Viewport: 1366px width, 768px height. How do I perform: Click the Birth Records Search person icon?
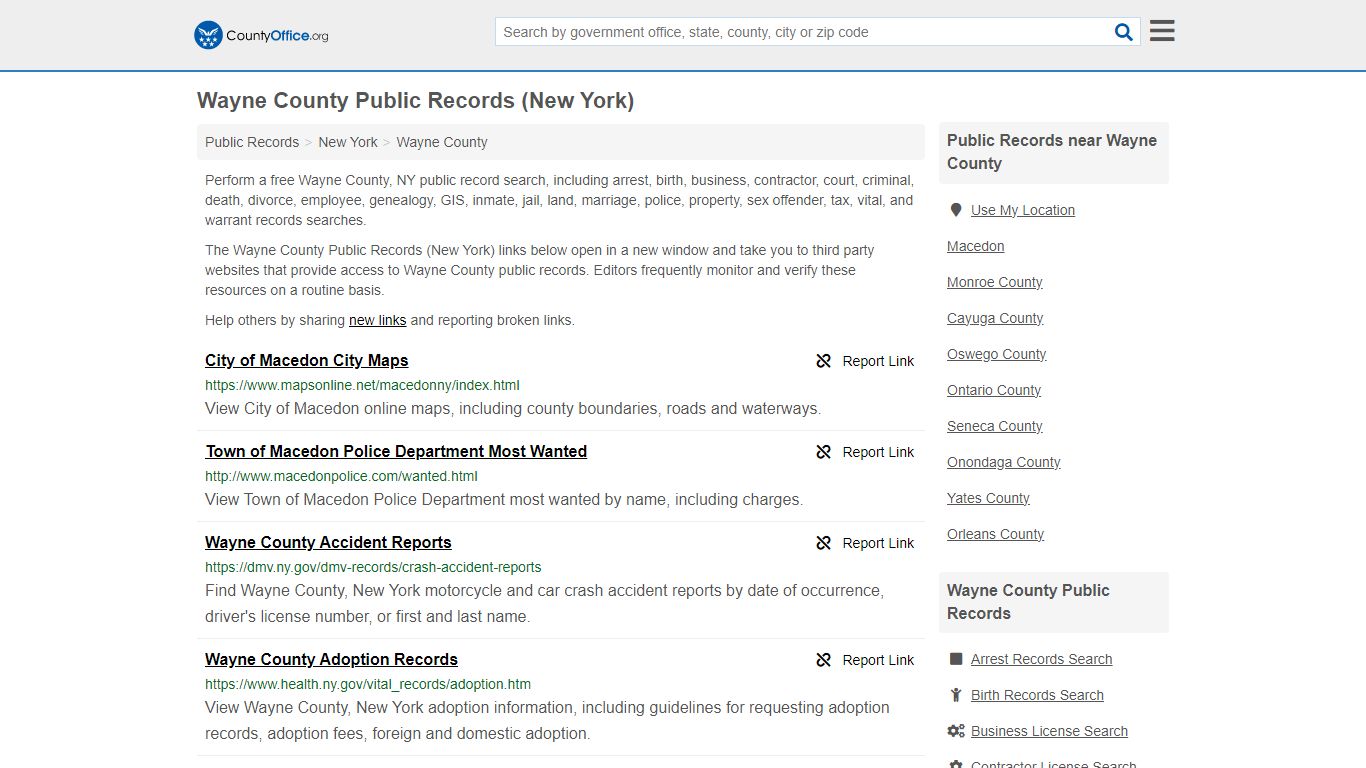(x=956, y=695)
